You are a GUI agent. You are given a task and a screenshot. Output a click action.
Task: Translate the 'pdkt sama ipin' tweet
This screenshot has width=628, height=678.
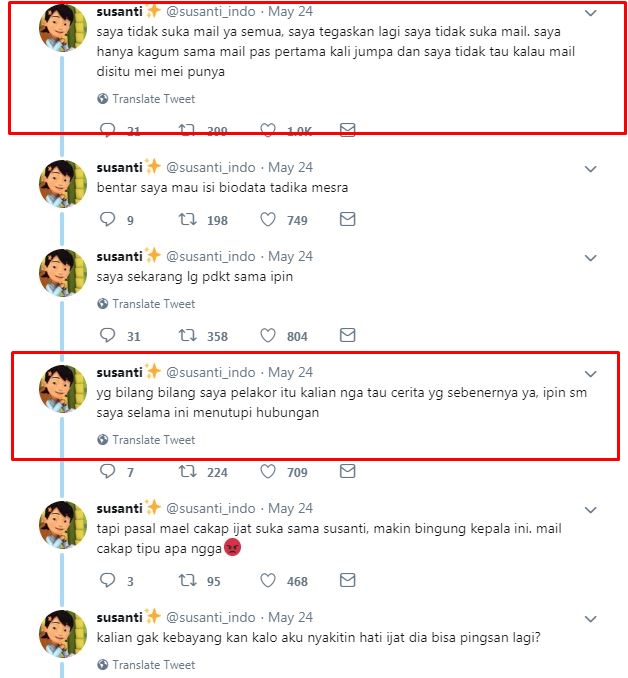click(x=153, y=304)
